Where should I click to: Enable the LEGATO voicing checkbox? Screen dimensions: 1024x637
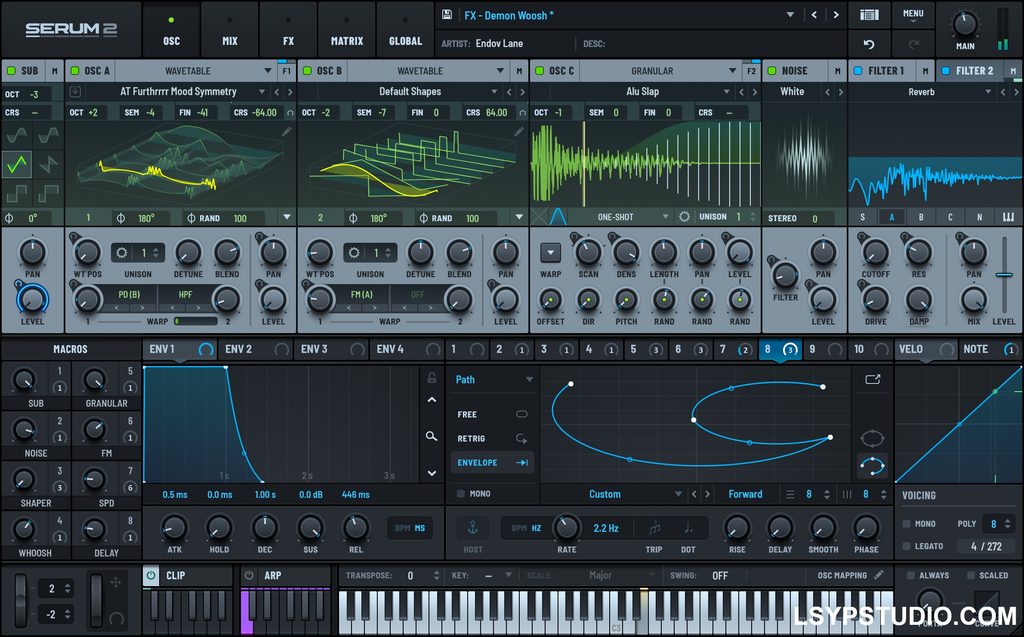point(906,546)
